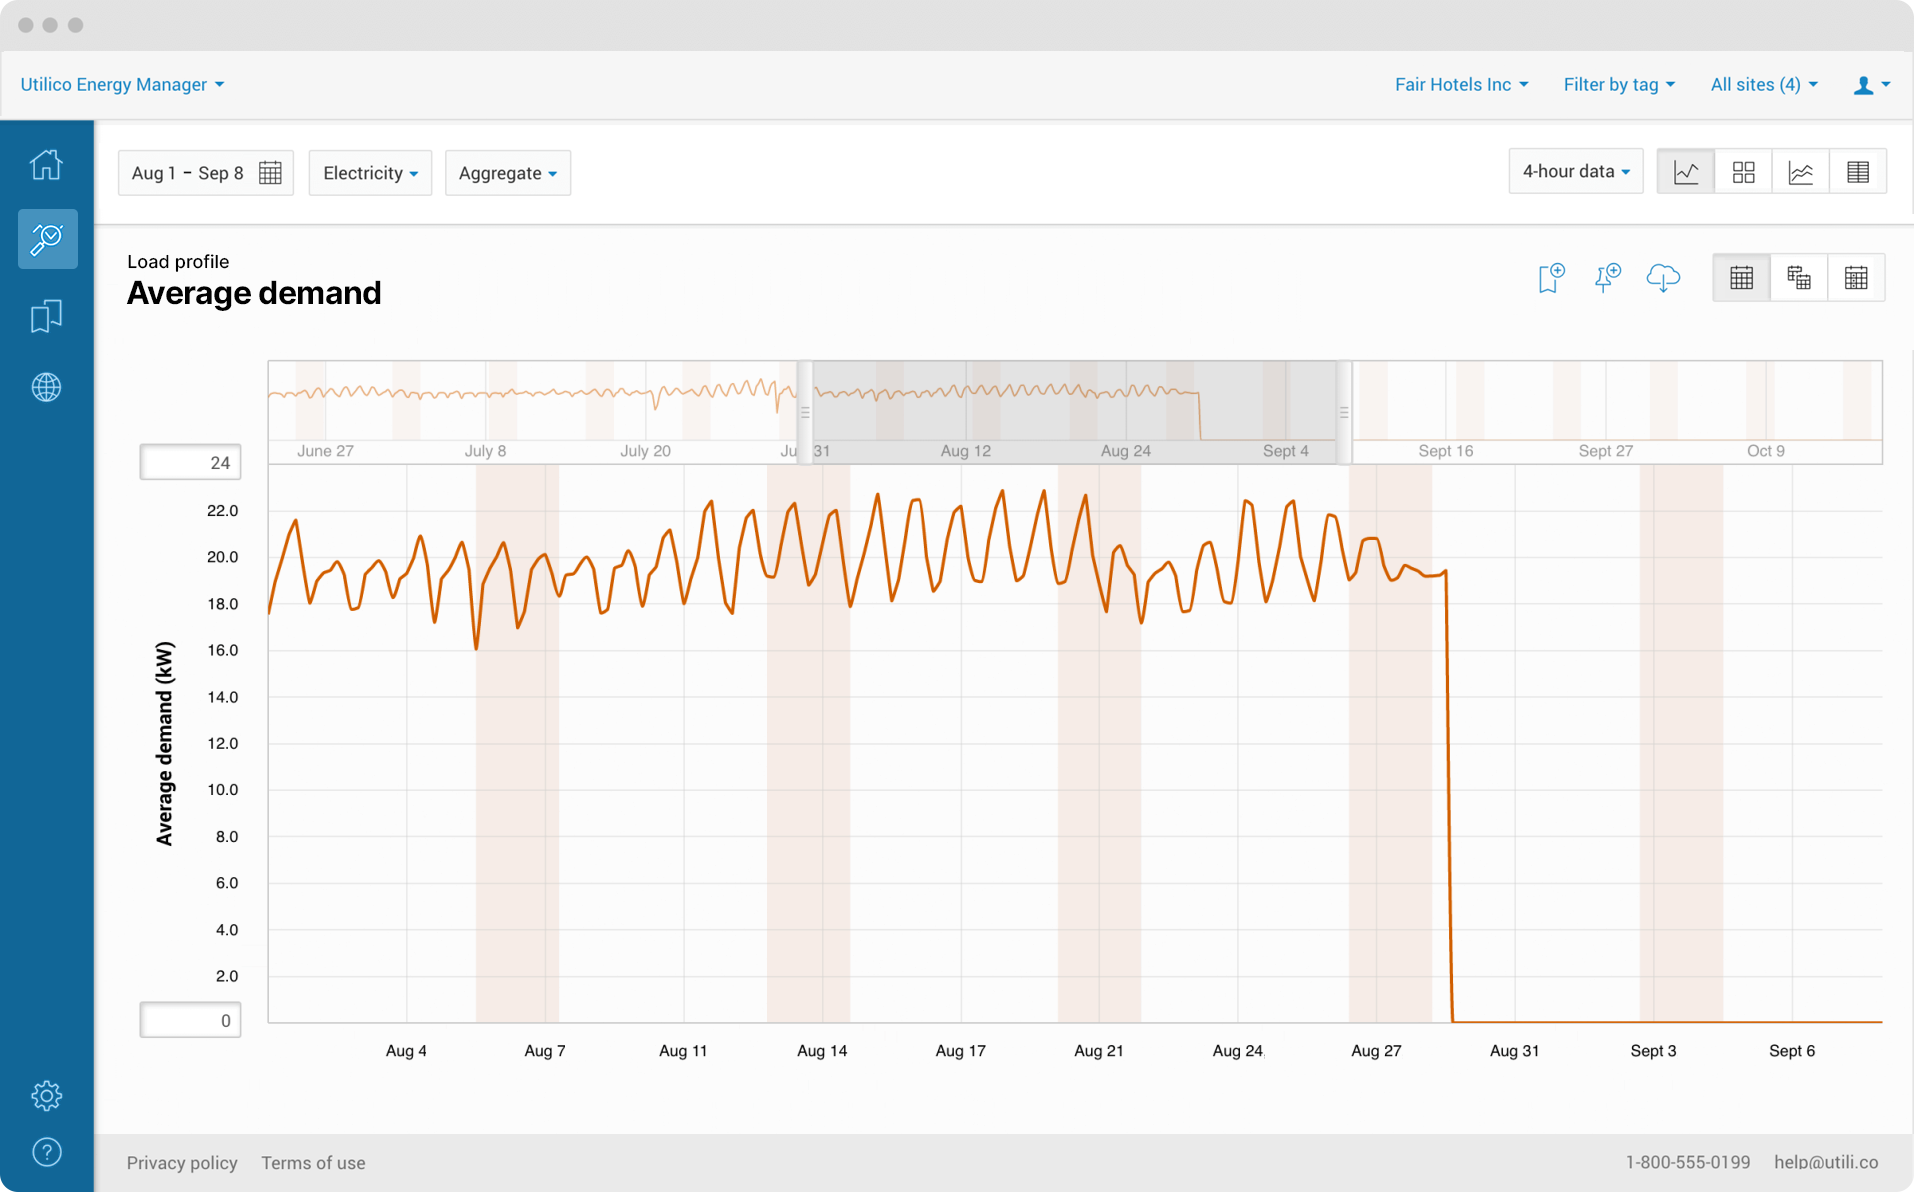Screen dimensions: 1914x1192
Task: View the Privacy policy
Action: 182,1162
